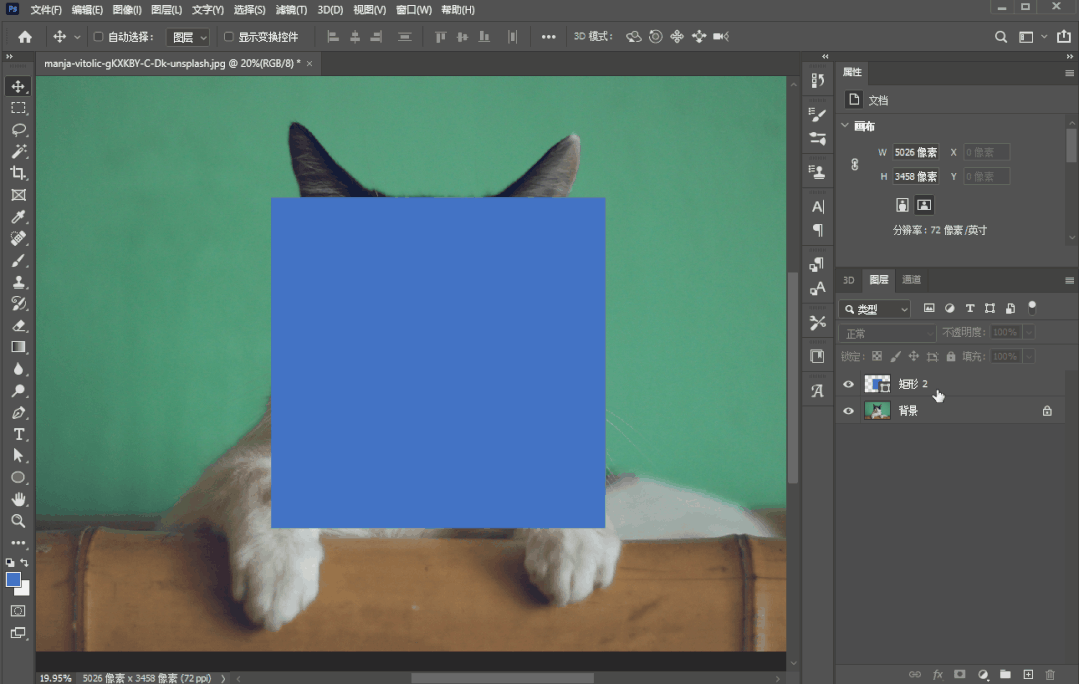The width and height of the screenshot is (1079, 684).
Task: Open the 窗口(W) menu
Action: pos(414,10)
